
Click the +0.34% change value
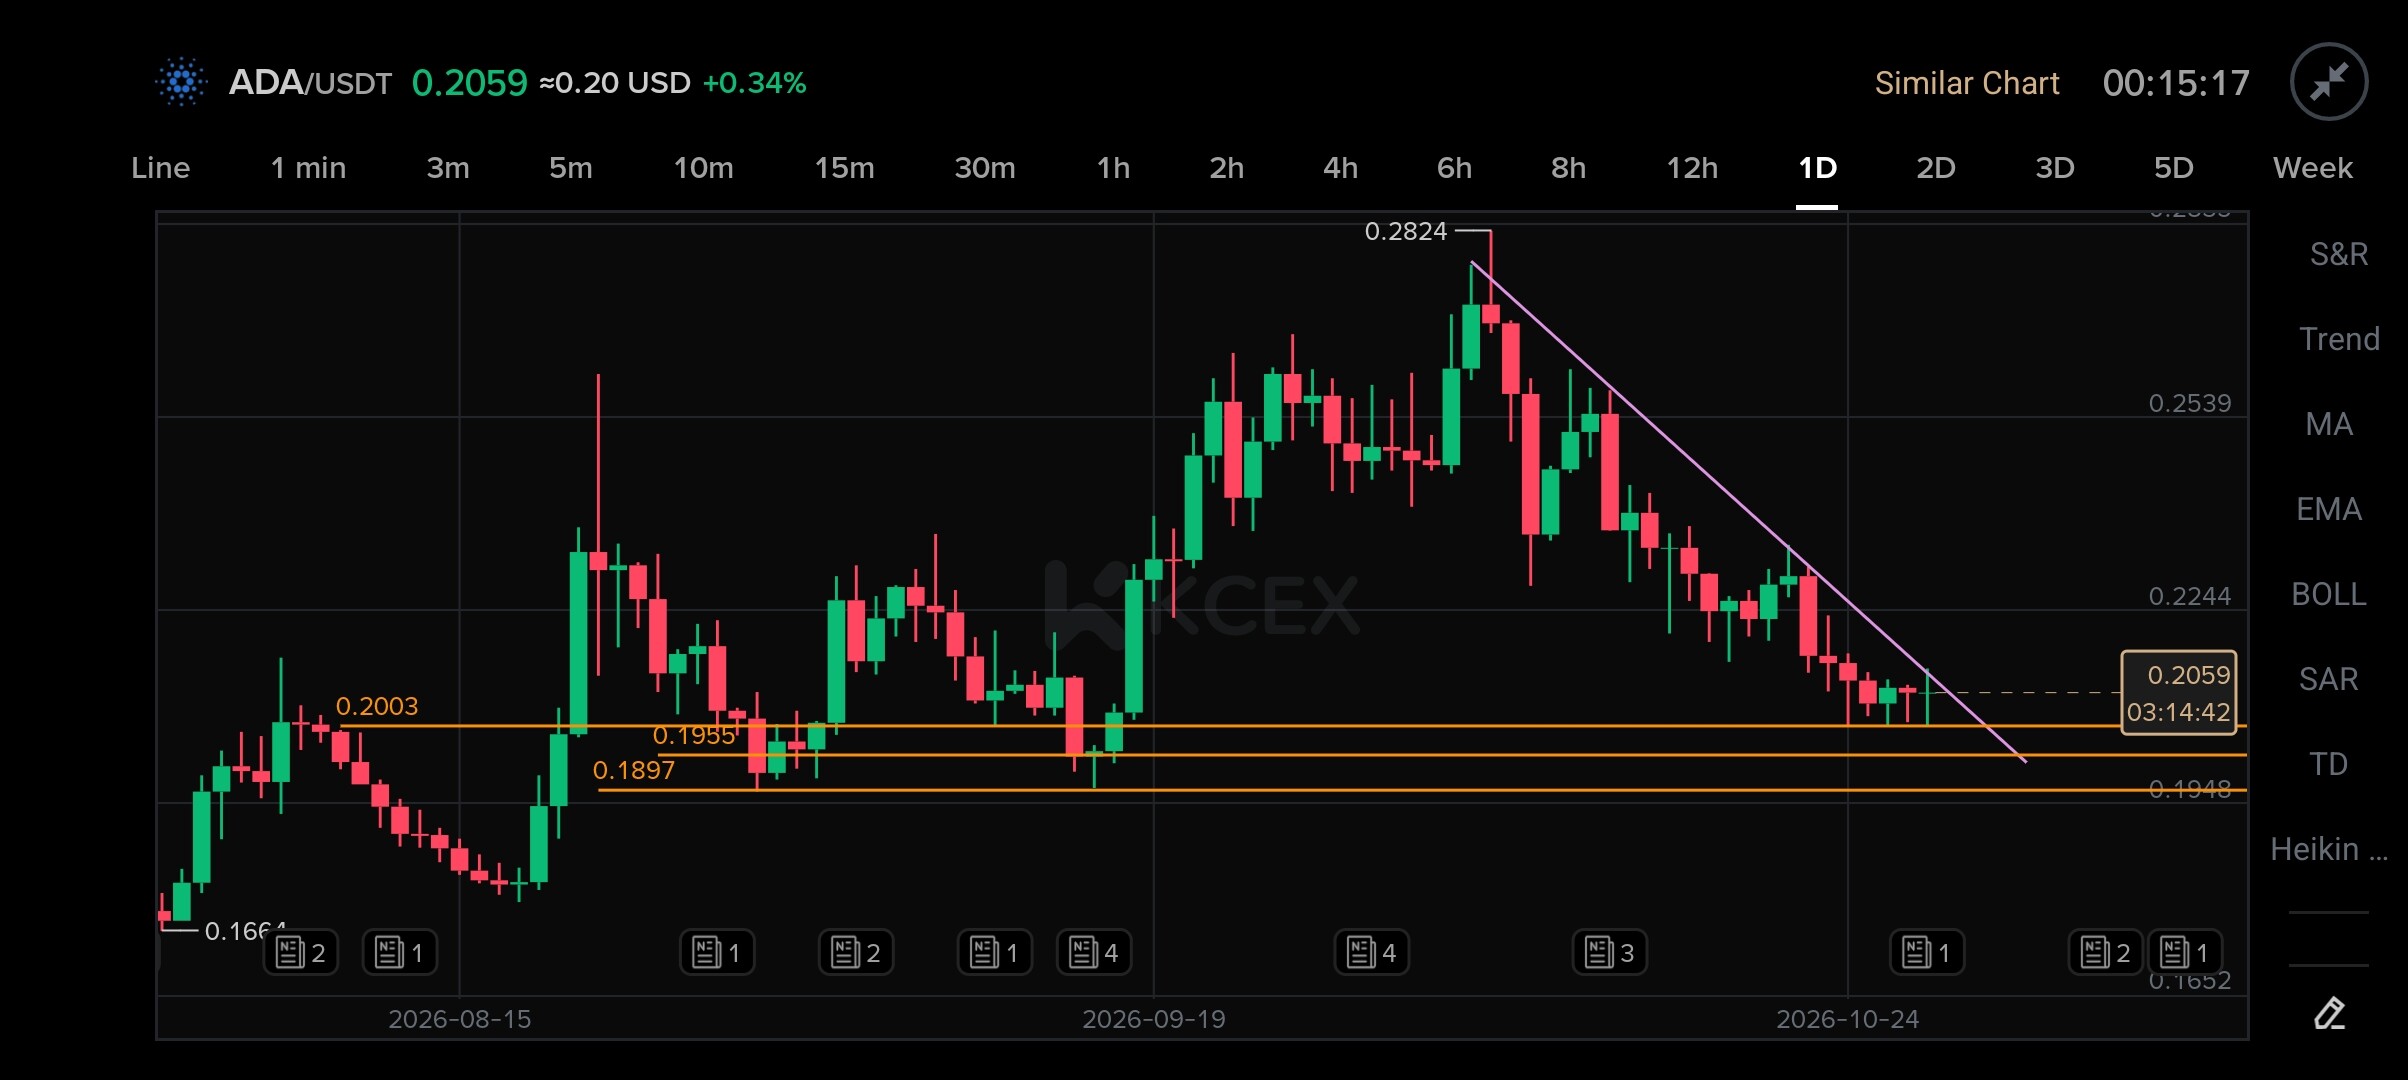[754, 82]
